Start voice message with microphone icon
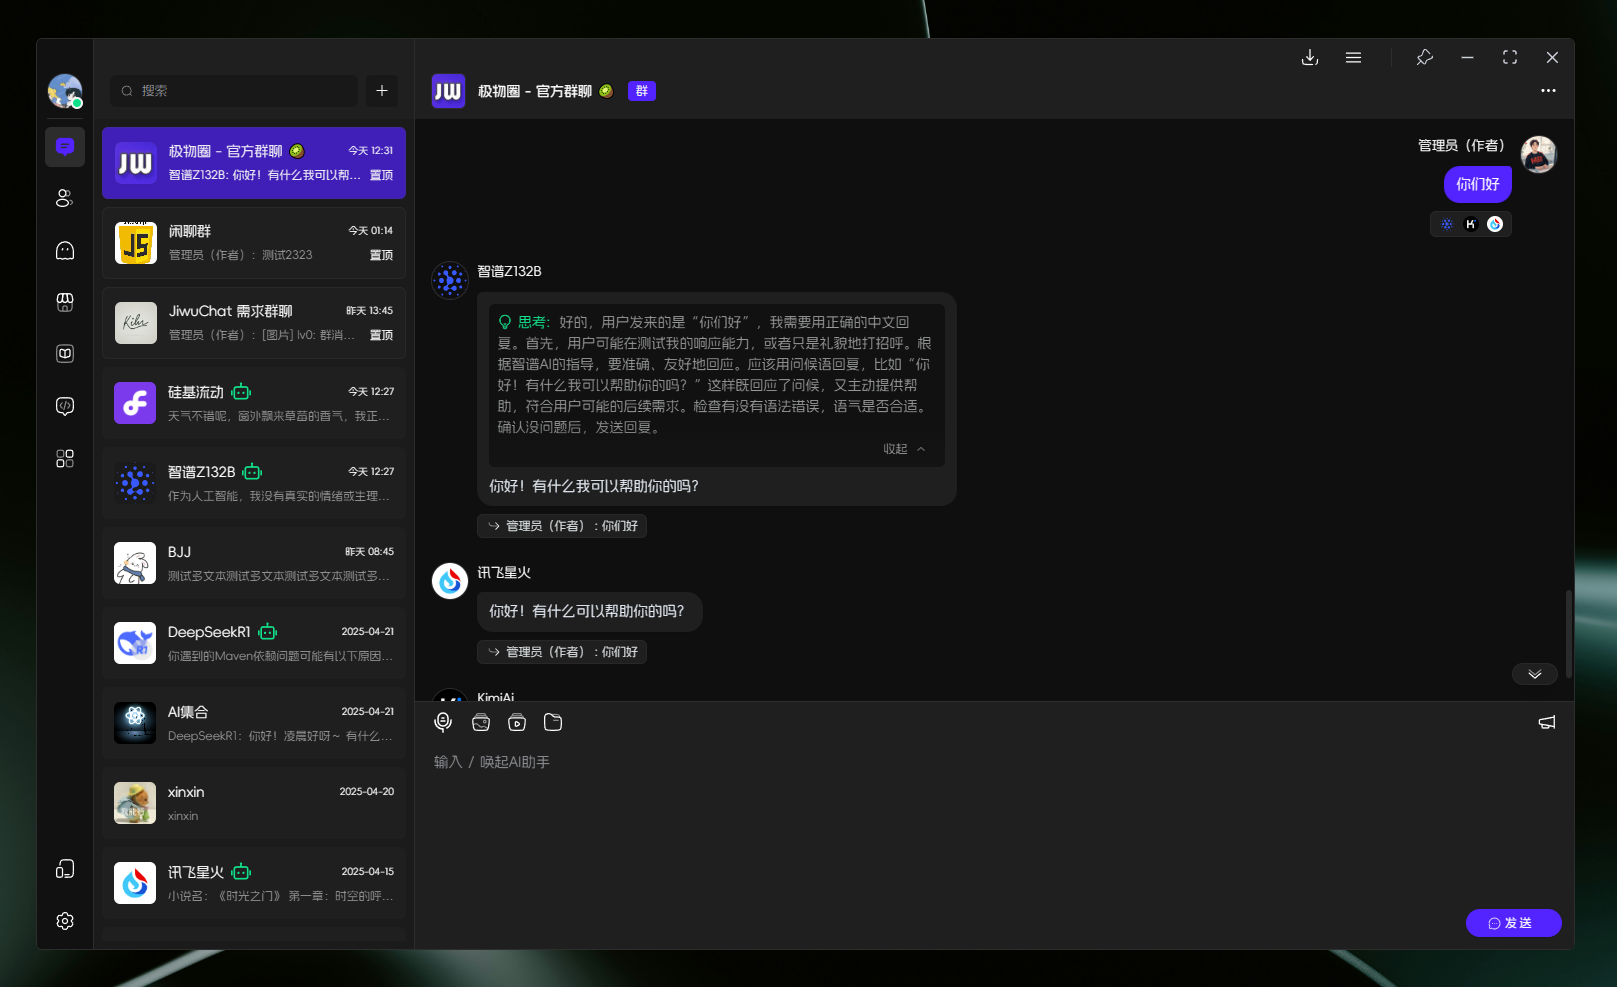Viewport: 1617px width, 987px height. (443, 722)
